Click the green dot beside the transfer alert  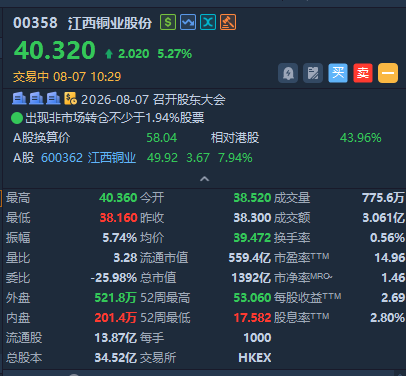pos(17,118)
